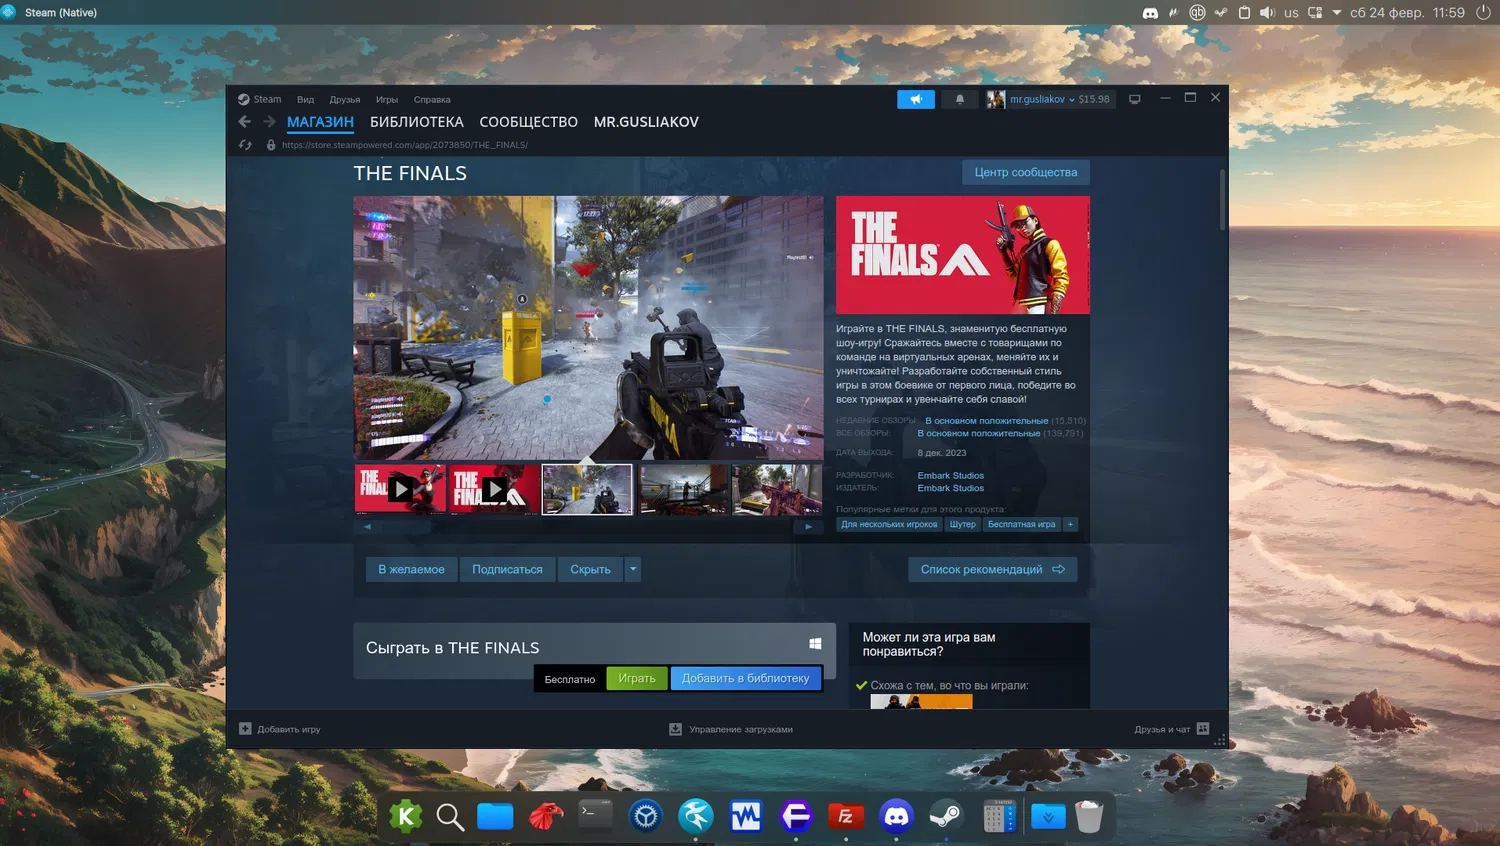The image size is (1500, 846).
Task: Go forward using Steam's forward arrow
Action: [x=269, y=121]
